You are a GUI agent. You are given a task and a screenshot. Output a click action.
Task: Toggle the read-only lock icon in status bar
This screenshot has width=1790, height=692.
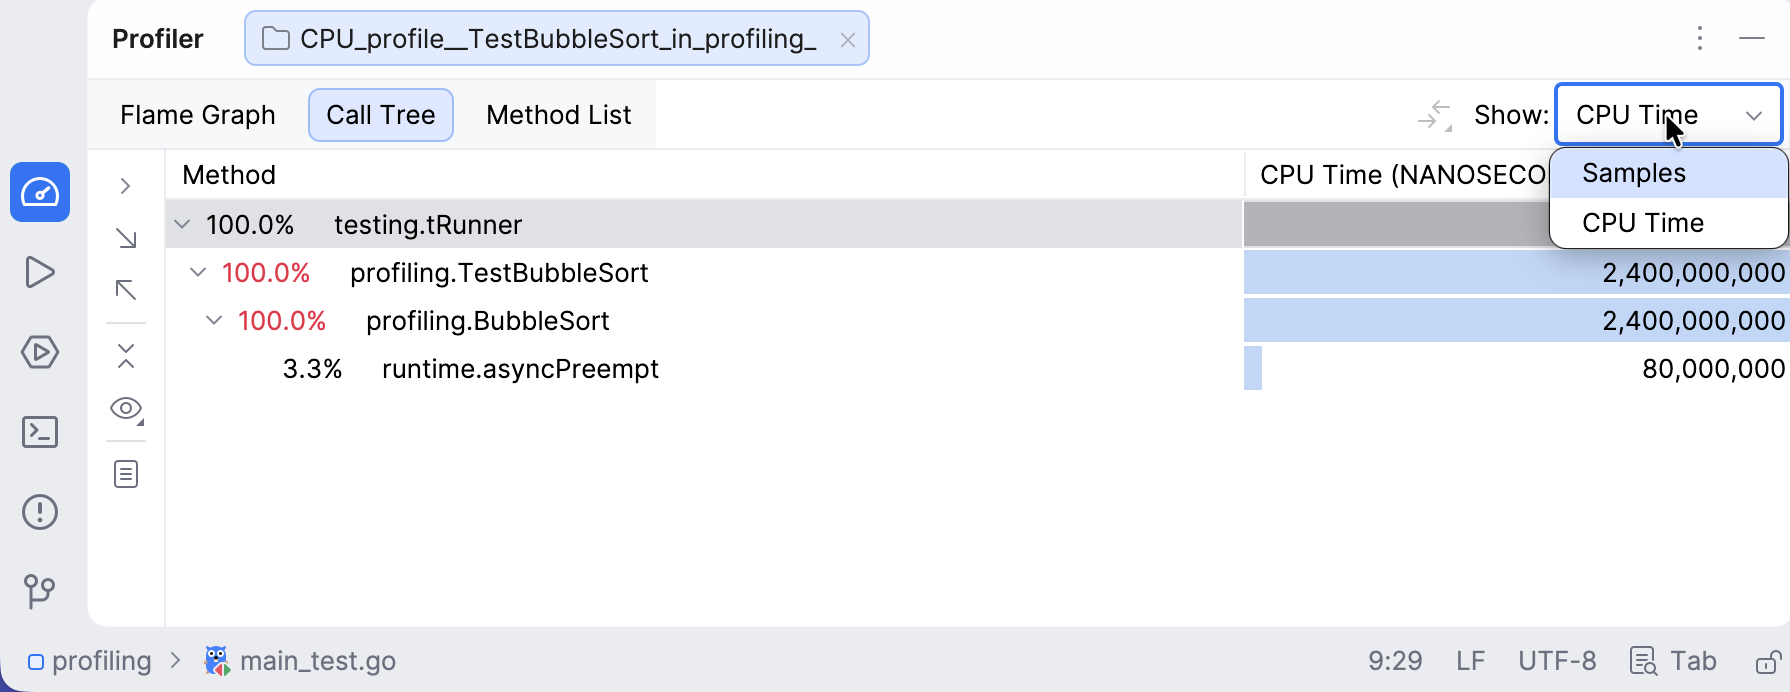click(x=1767, y=662)
